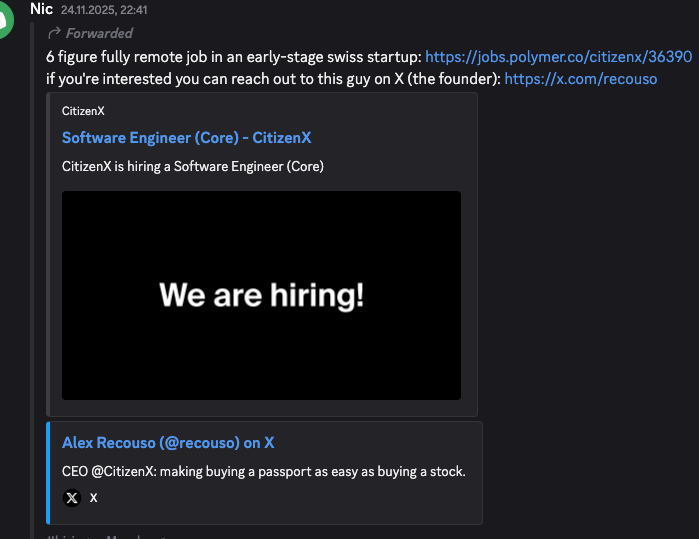
Task: Click the Forwarded label text
Action: coord(99,33)
